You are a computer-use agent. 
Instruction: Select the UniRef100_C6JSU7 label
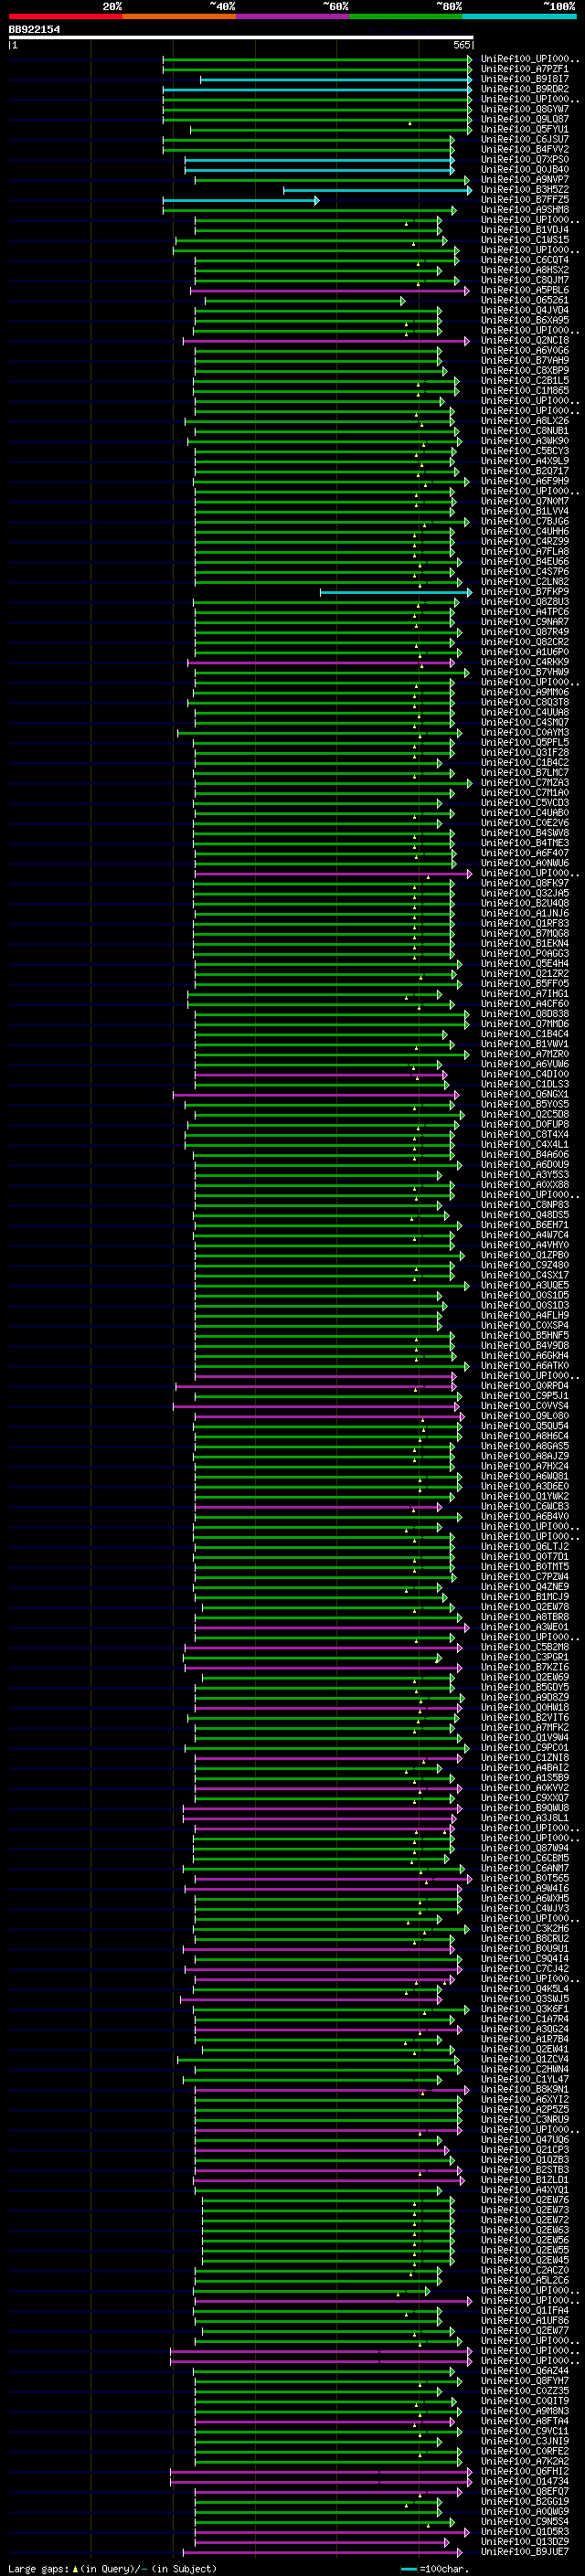click(x=525, y=139)
